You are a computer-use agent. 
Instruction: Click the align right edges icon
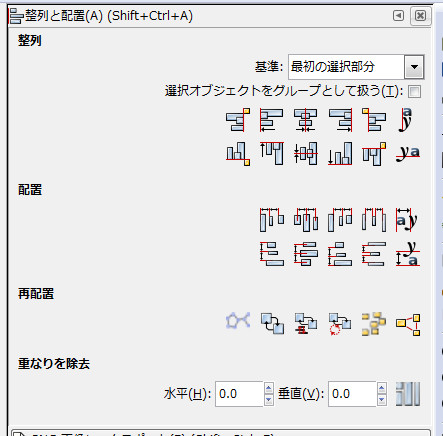pos(340,120)
